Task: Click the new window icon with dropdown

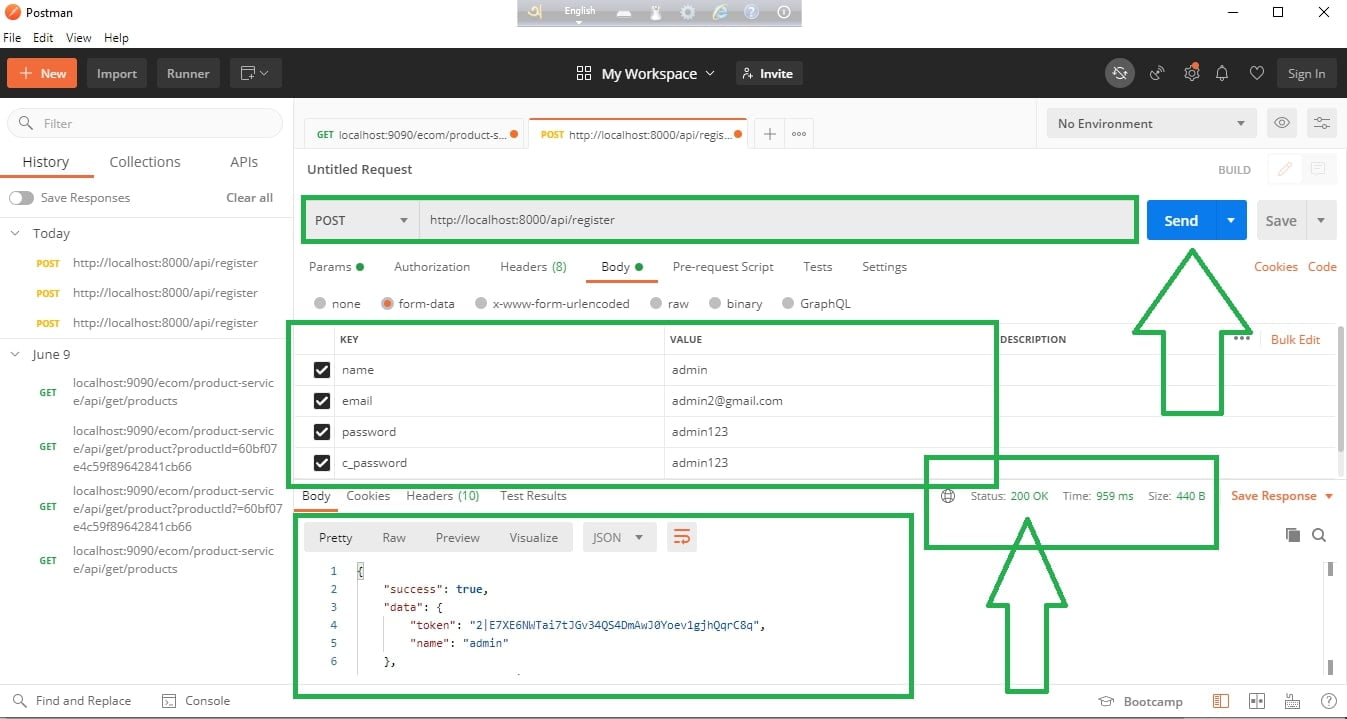Action: (256, 73)
